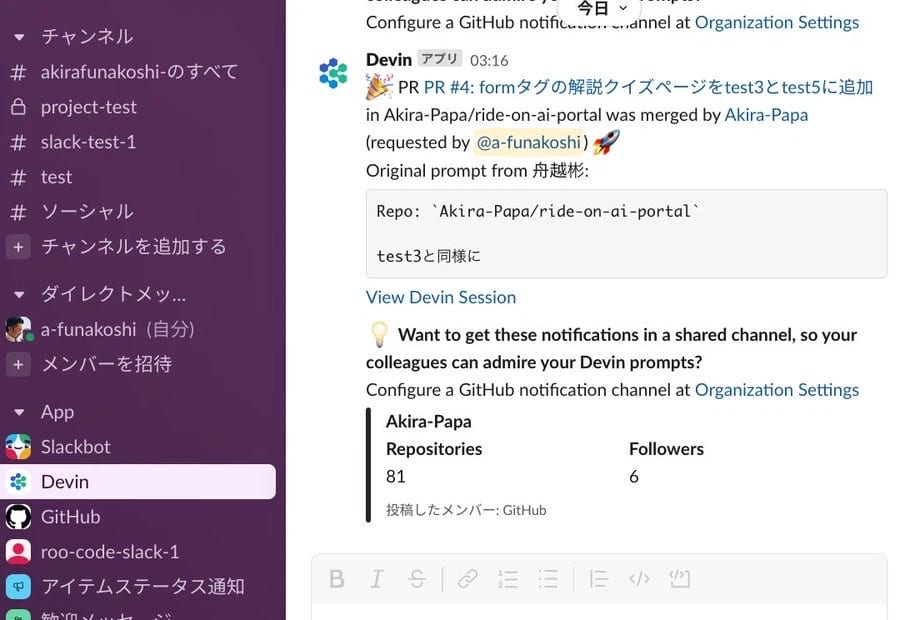Screen dimensions: 900x620
Task: Click the roo-code-slack-1 app icon
Action: (18, 552)
